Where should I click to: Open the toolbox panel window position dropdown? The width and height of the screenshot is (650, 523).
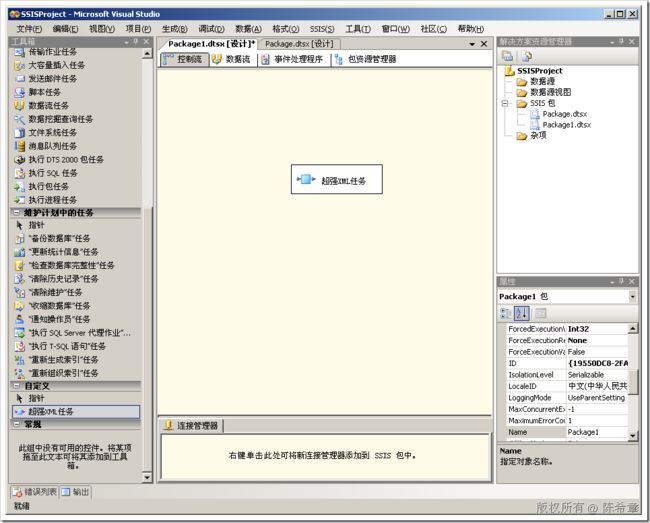pos(126,42)
